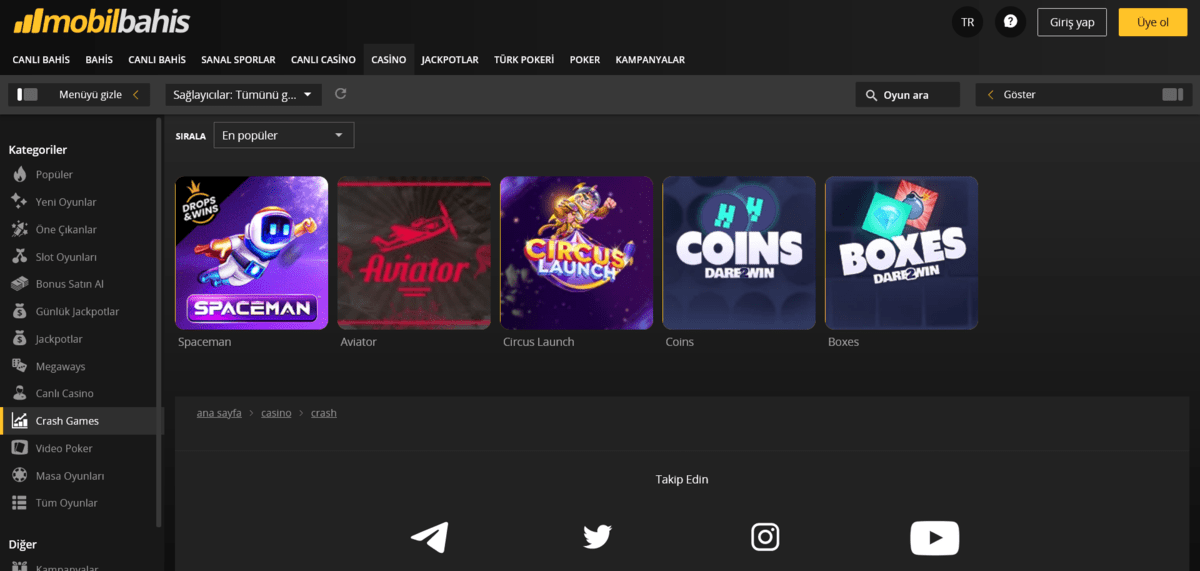The image size is (1200, 571).
Task: Select the CASİNO nav tab
Action: [389, 60]
